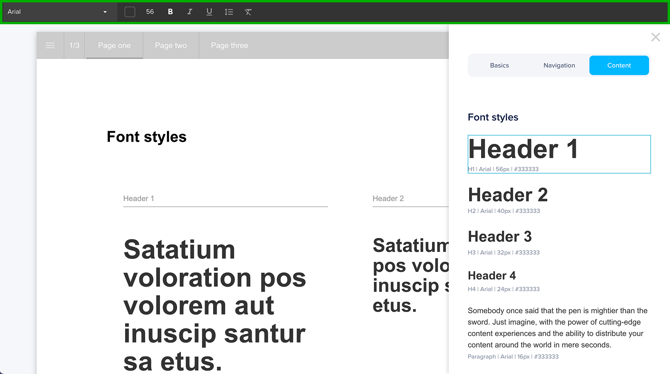Image resolution: width=670 pixels, height=374 pixels.
Task: Switch to the Navigation tab
Action: pos(559,65)
